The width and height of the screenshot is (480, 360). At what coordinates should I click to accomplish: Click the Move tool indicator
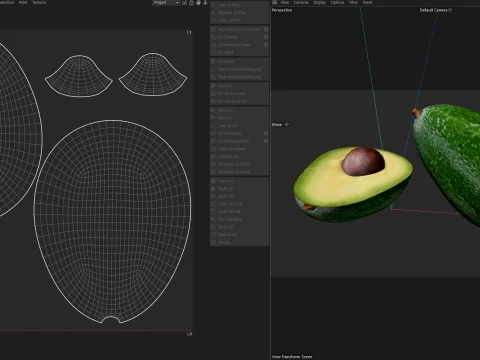pyautogui.click(x=280, y=124)
